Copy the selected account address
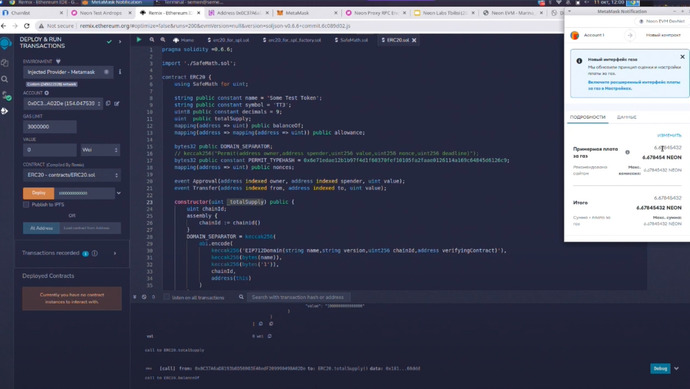690x389 pixels. 108,103
